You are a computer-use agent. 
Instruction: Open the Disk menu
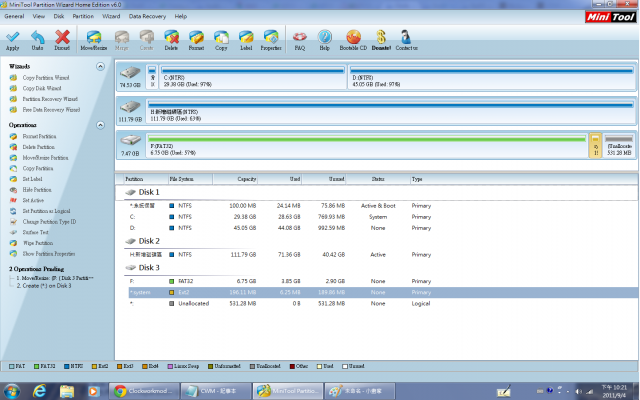click(x=59, y=16)
